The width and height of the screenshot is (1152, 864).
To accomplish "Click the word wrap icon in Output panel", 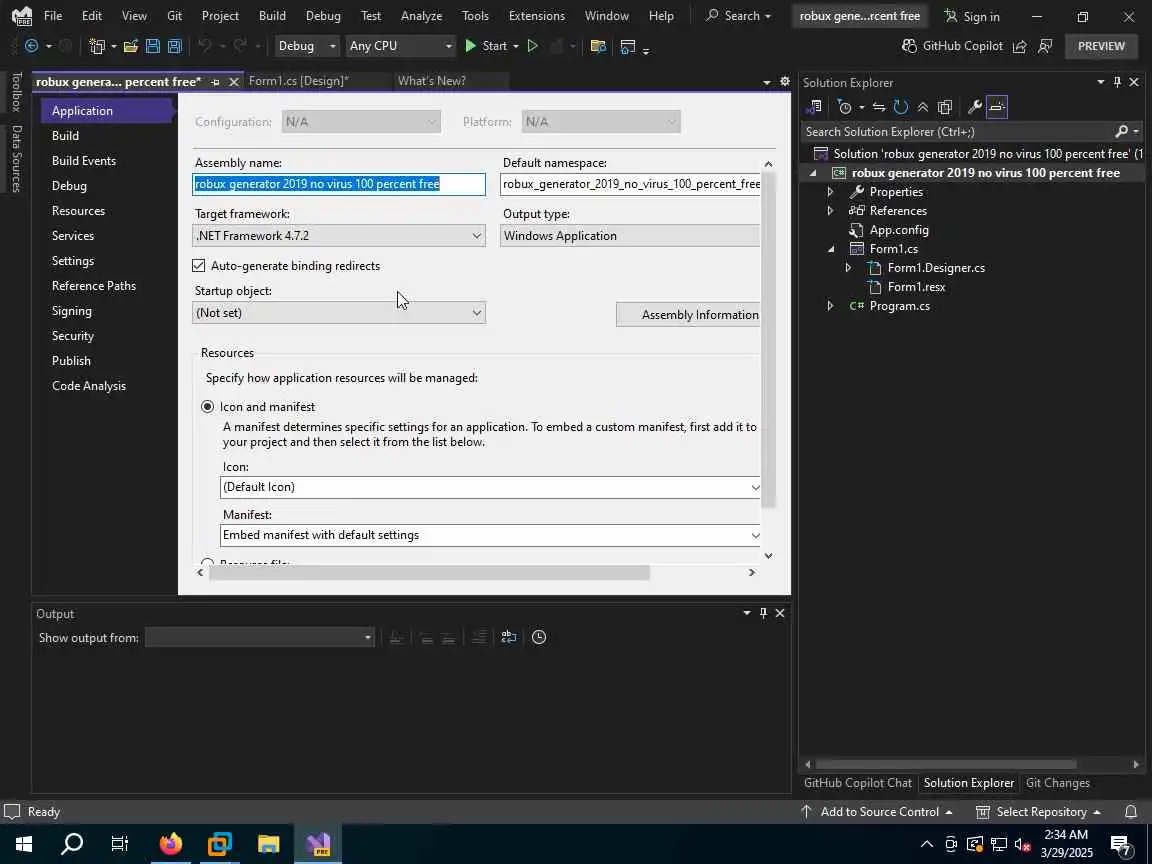I will point(508,637).
